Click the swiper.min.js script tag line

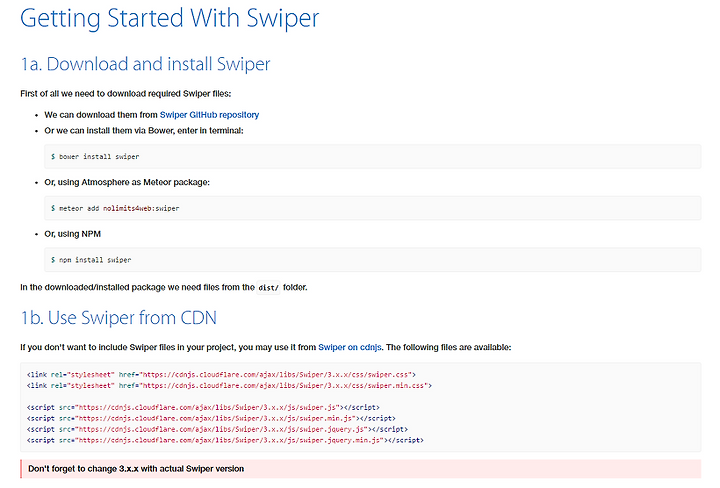[211, 418]
